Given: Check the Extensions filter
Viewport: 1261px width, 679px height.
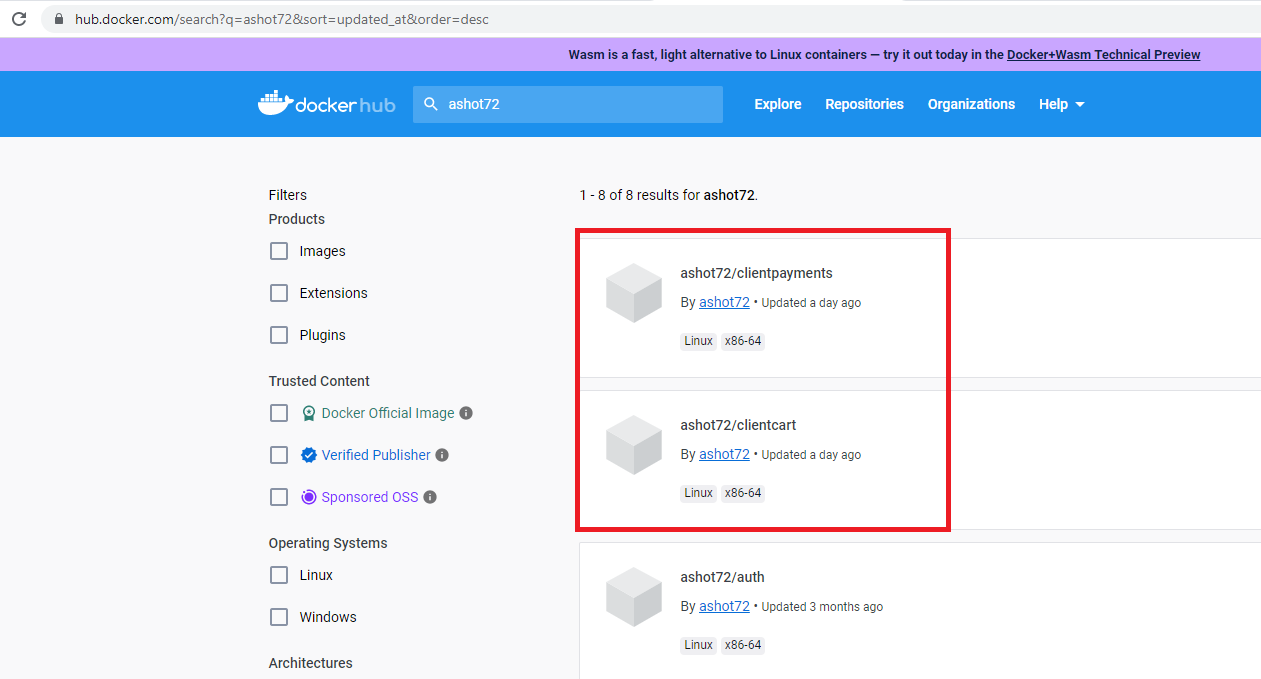Looking at the screenshot, I should click(x=279, y=293).
